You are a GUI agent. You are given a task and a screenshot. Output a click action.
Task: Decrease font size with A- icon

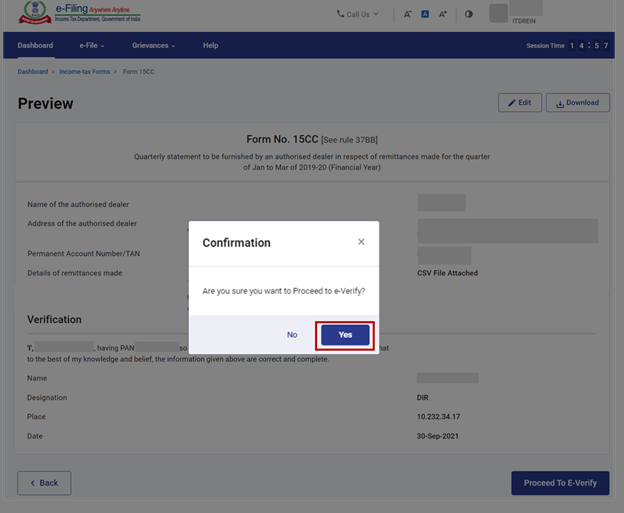(407, 15)
